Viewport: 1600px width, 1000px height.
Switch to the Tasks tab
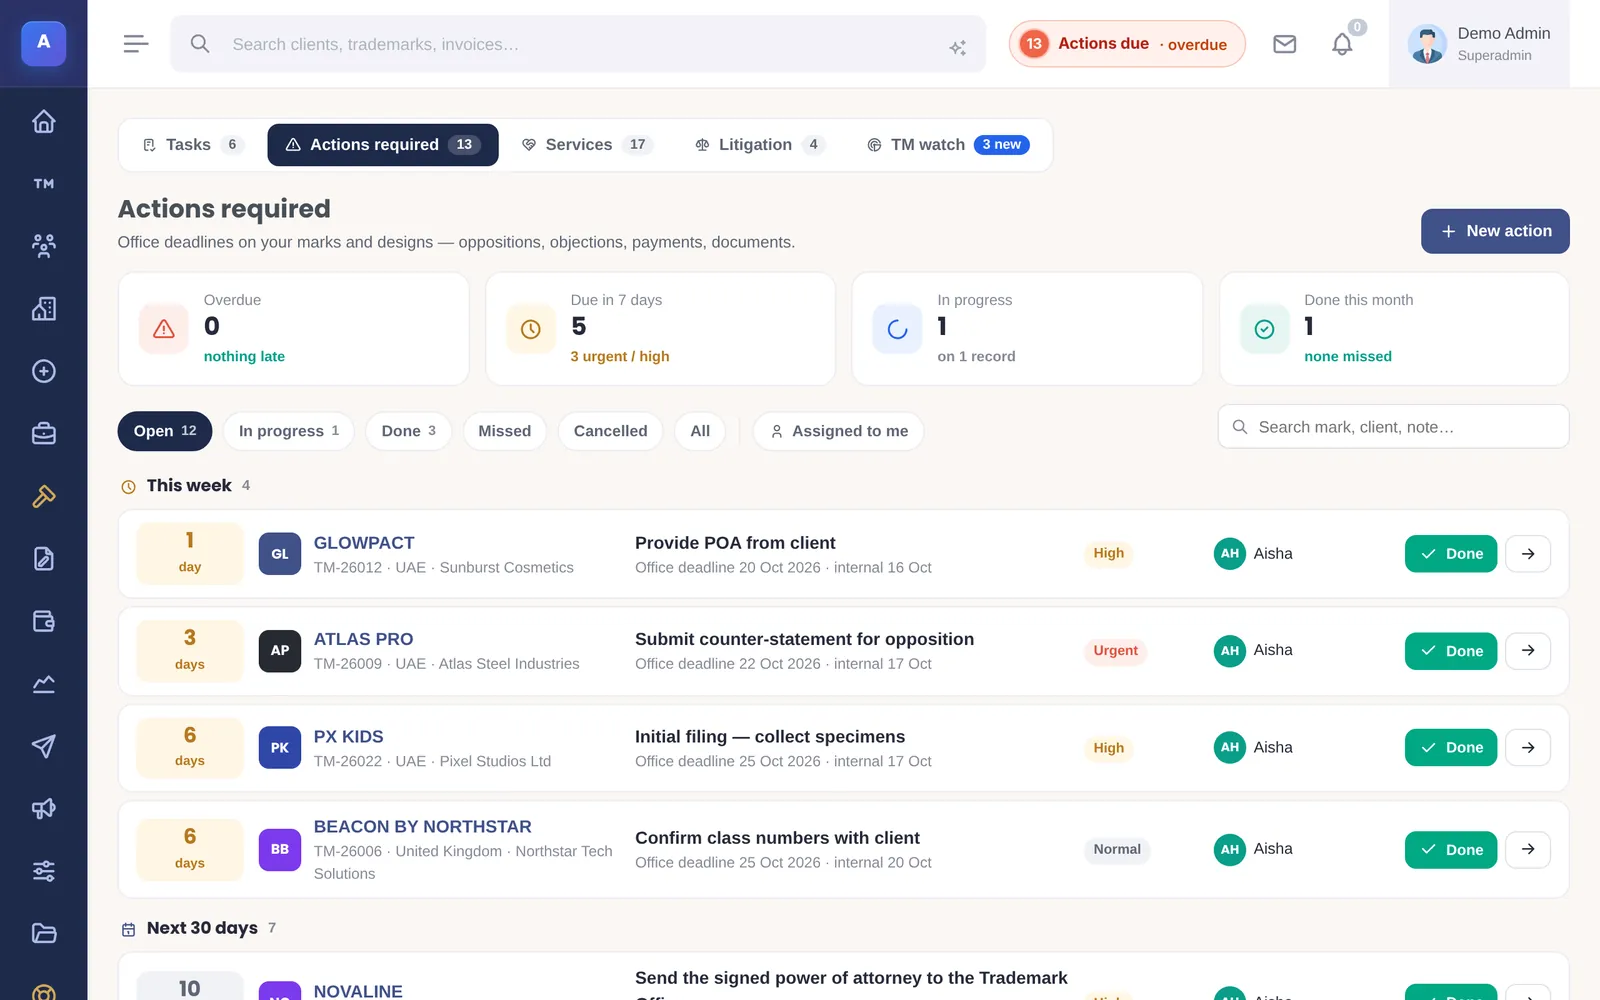pyautogui.click(x=193, y=145)
